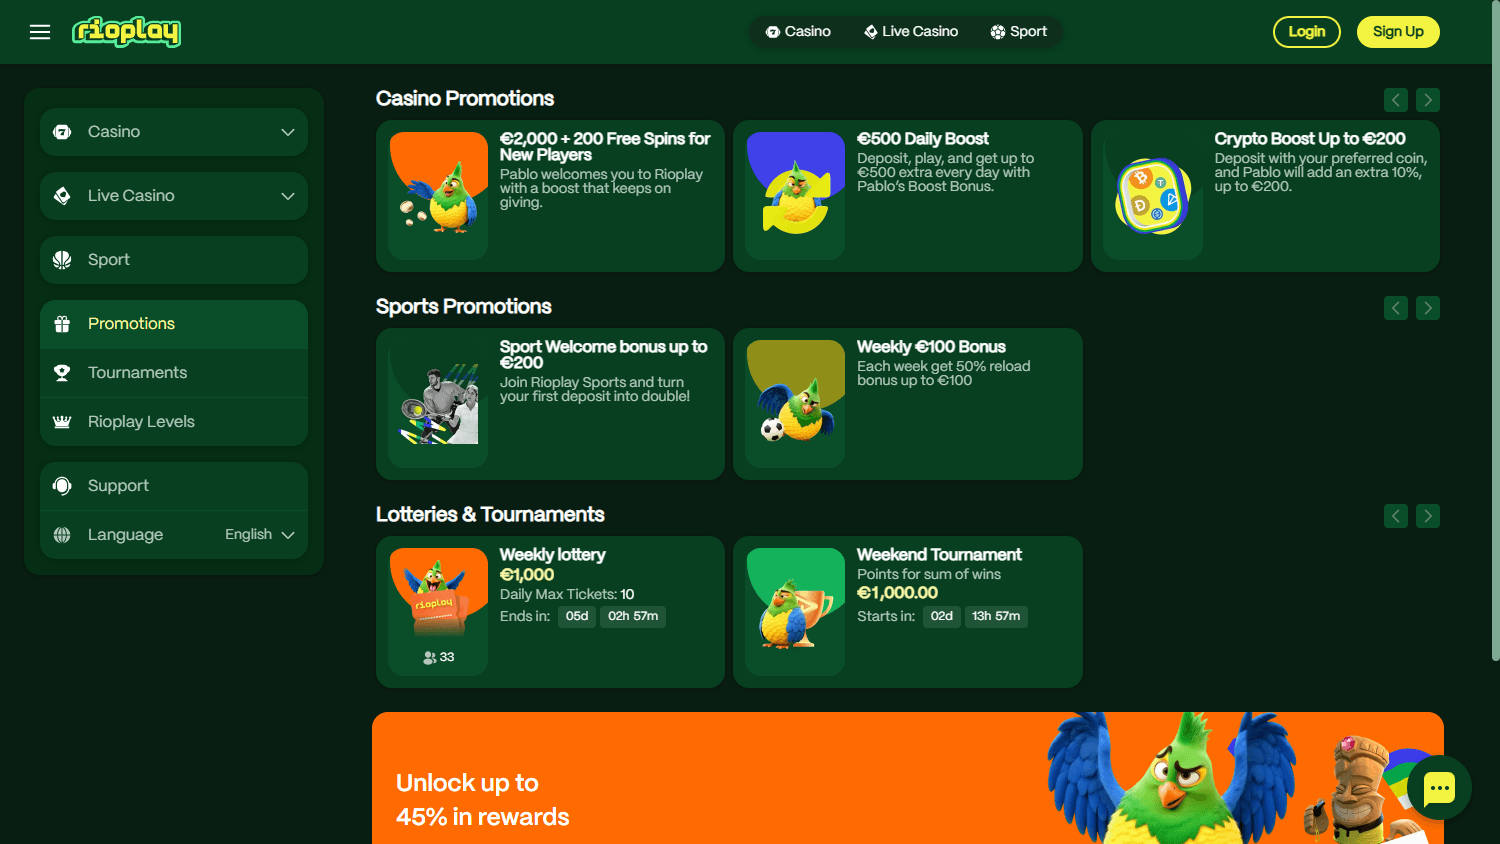Select Sport tab in top navigation
1500x844 pixels.
(x=1019, y=32)
